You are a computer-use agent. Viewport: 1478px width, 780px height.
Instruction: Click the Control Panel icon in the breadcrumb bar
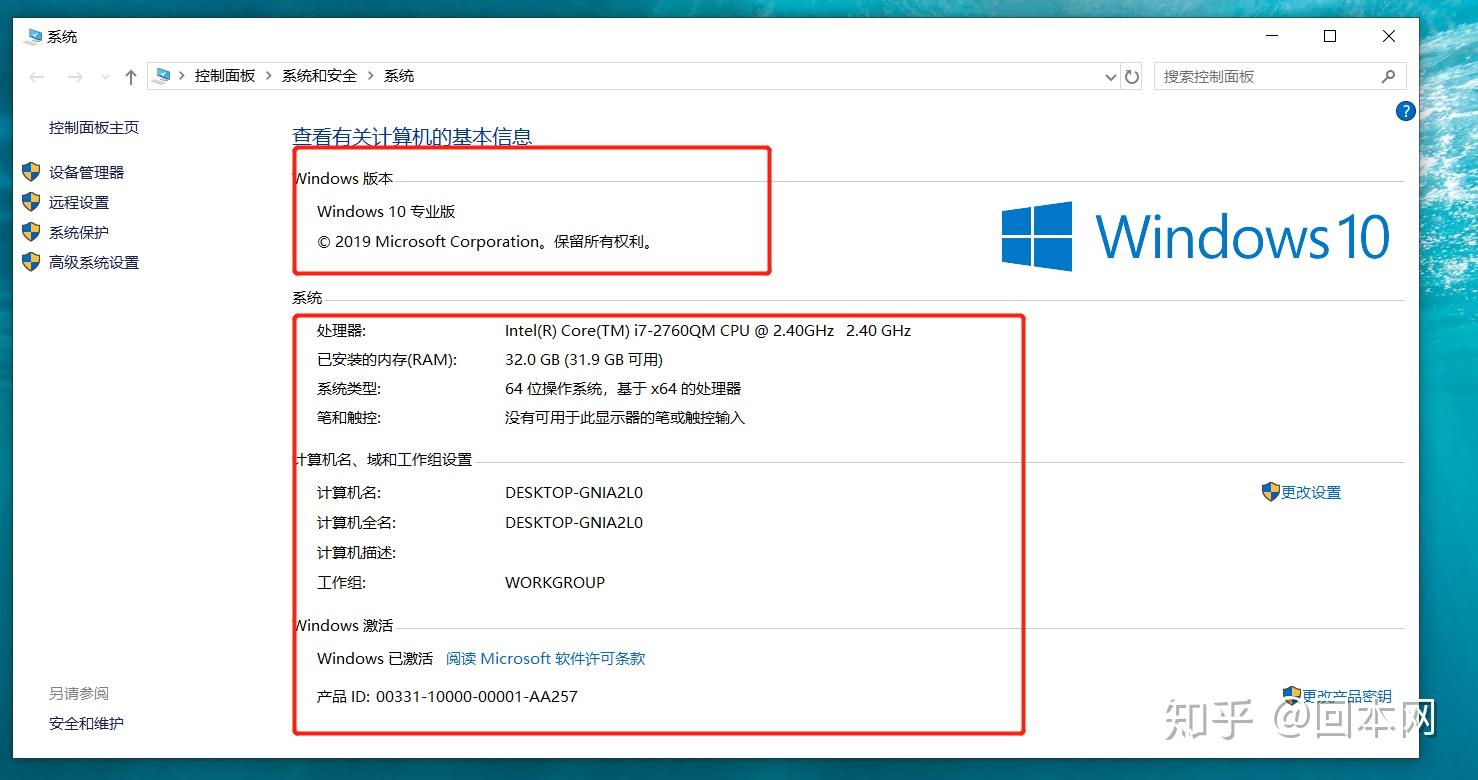point(162,75)
